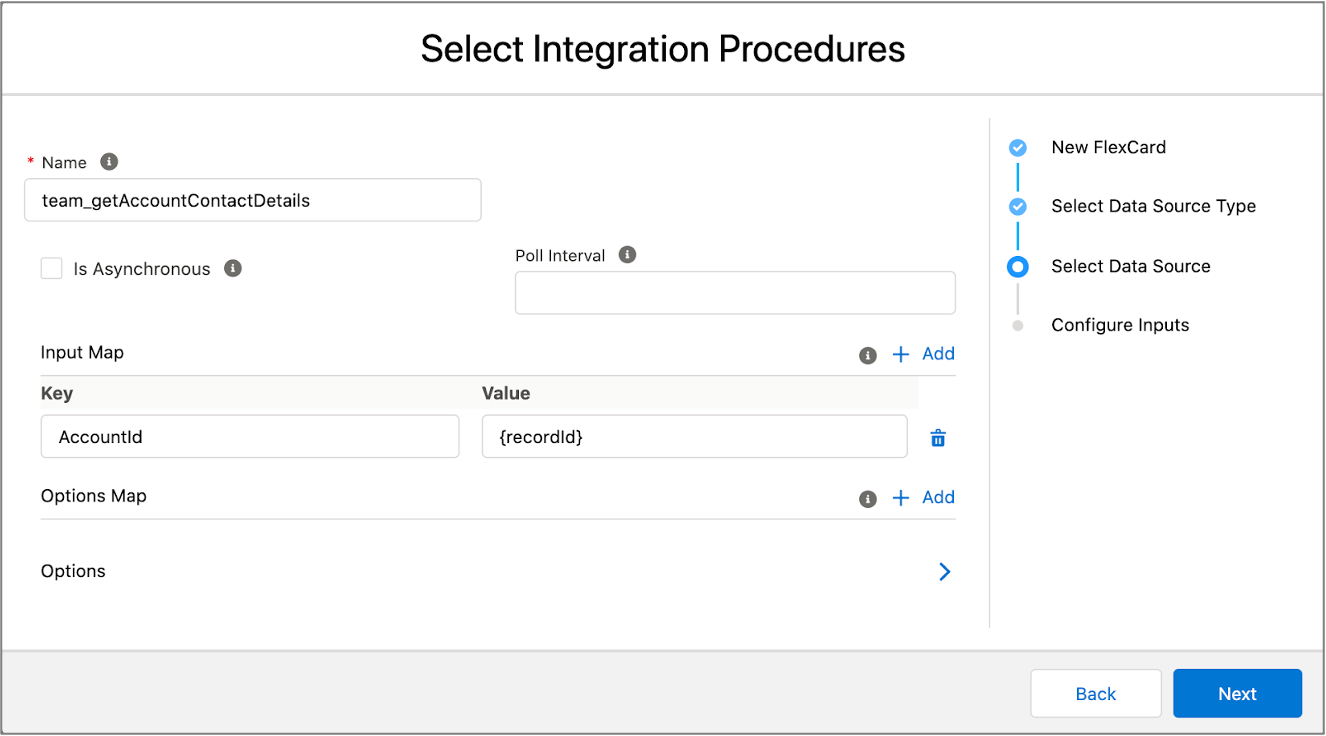This screenshot has height=736, width=1326.
Task: Click the completed checkmark on New FlexCard step
Action: [x=1017, y=147]
